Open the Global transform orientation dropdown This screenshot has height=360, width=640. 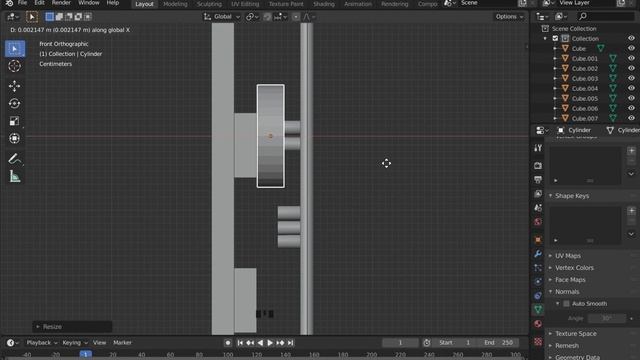click(x=222, y=17)
